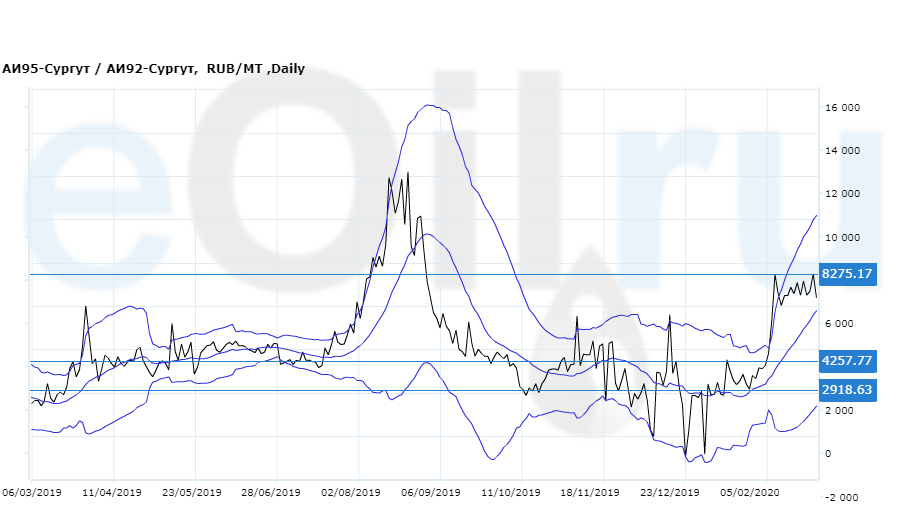Select the 2918.63 price level label
Viewport: 909px width, 509px height.
click(x=847, y=390)
